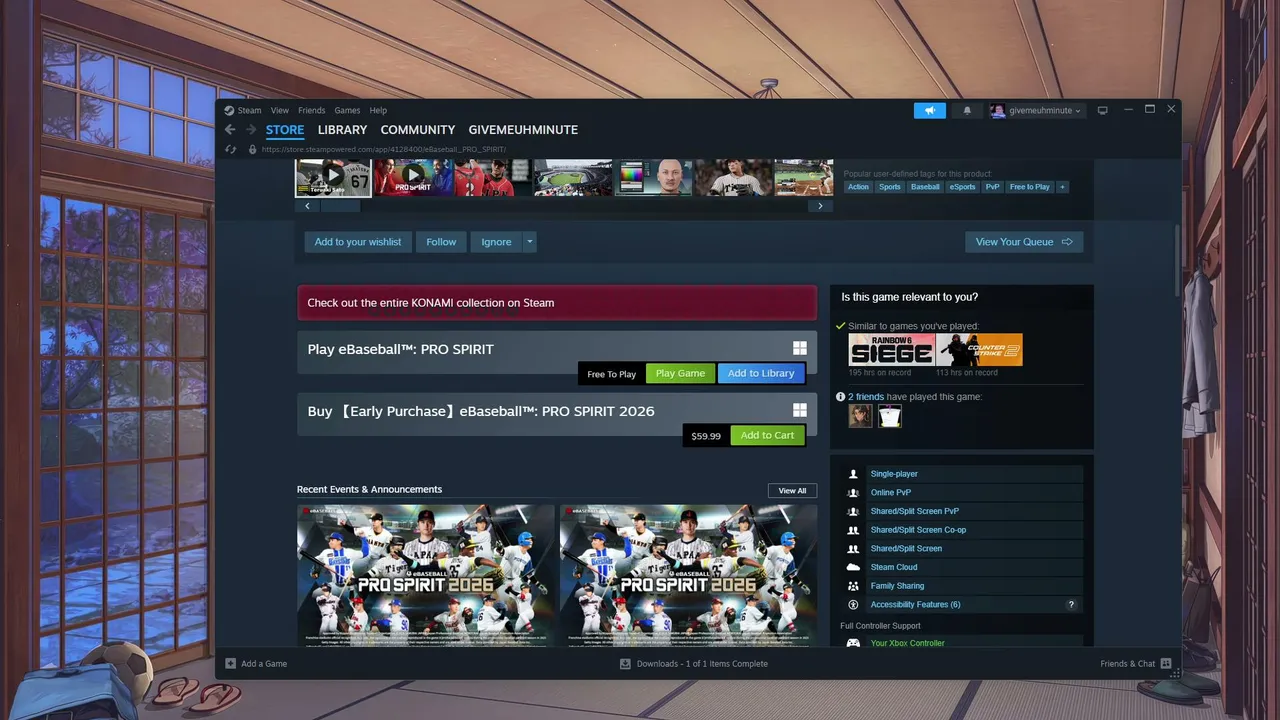Click the Action tag
1280x720 pixels.
[x=858, y=187]
